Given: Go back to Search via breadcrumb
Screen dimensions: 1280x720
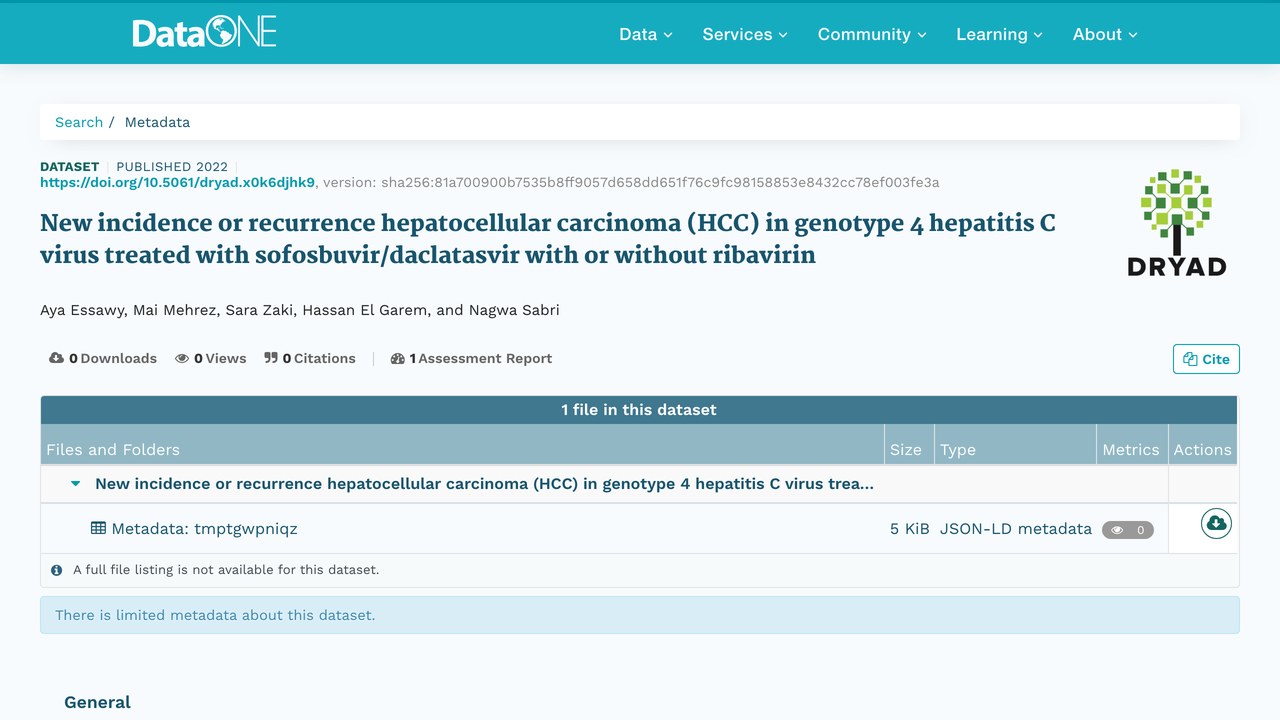Looking at the screenshot, I should coord(79,122).
